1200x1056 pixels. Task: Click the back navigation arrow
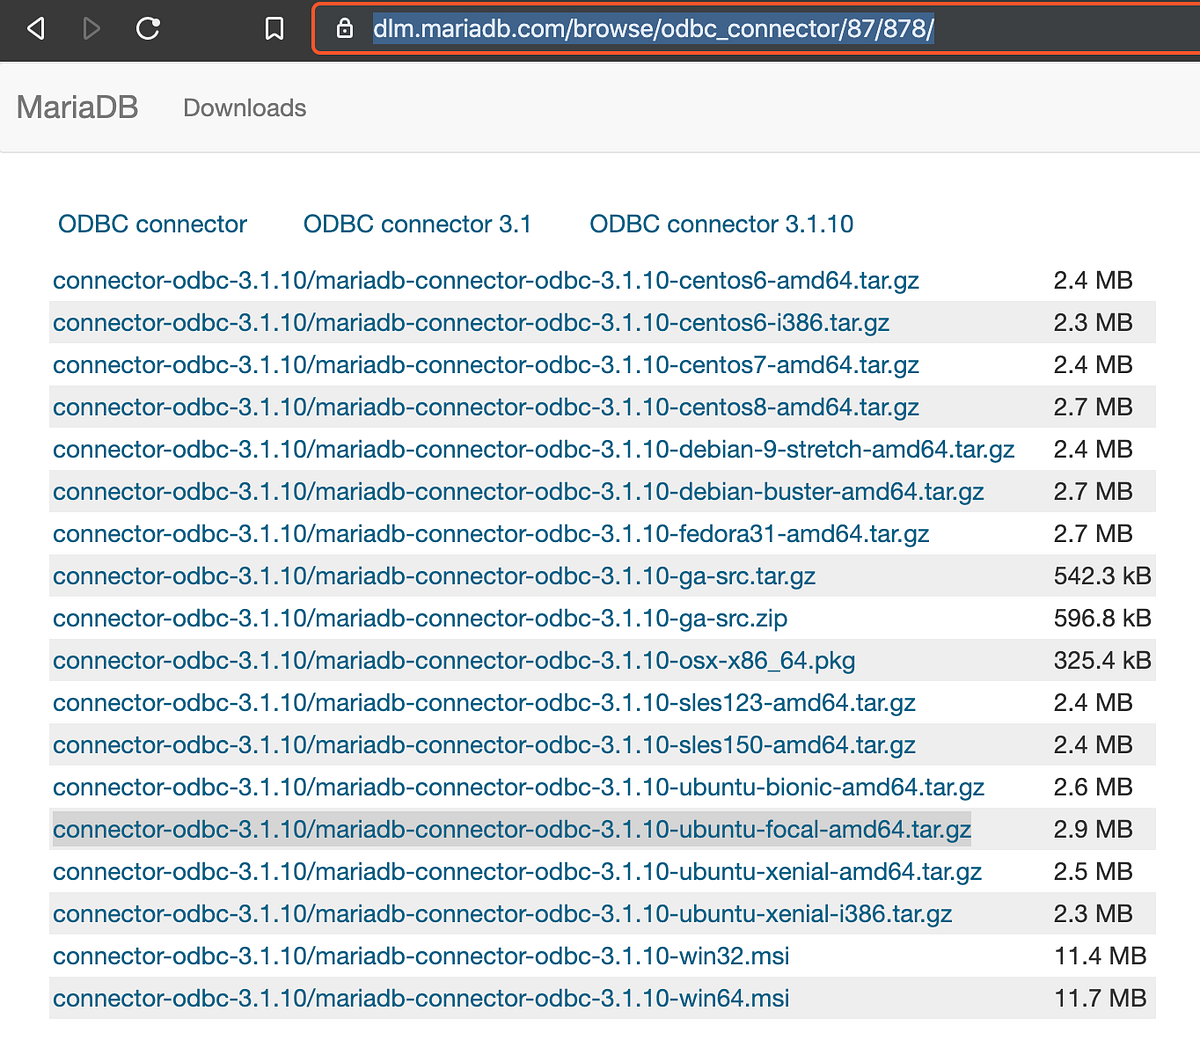tap(35, 29)
